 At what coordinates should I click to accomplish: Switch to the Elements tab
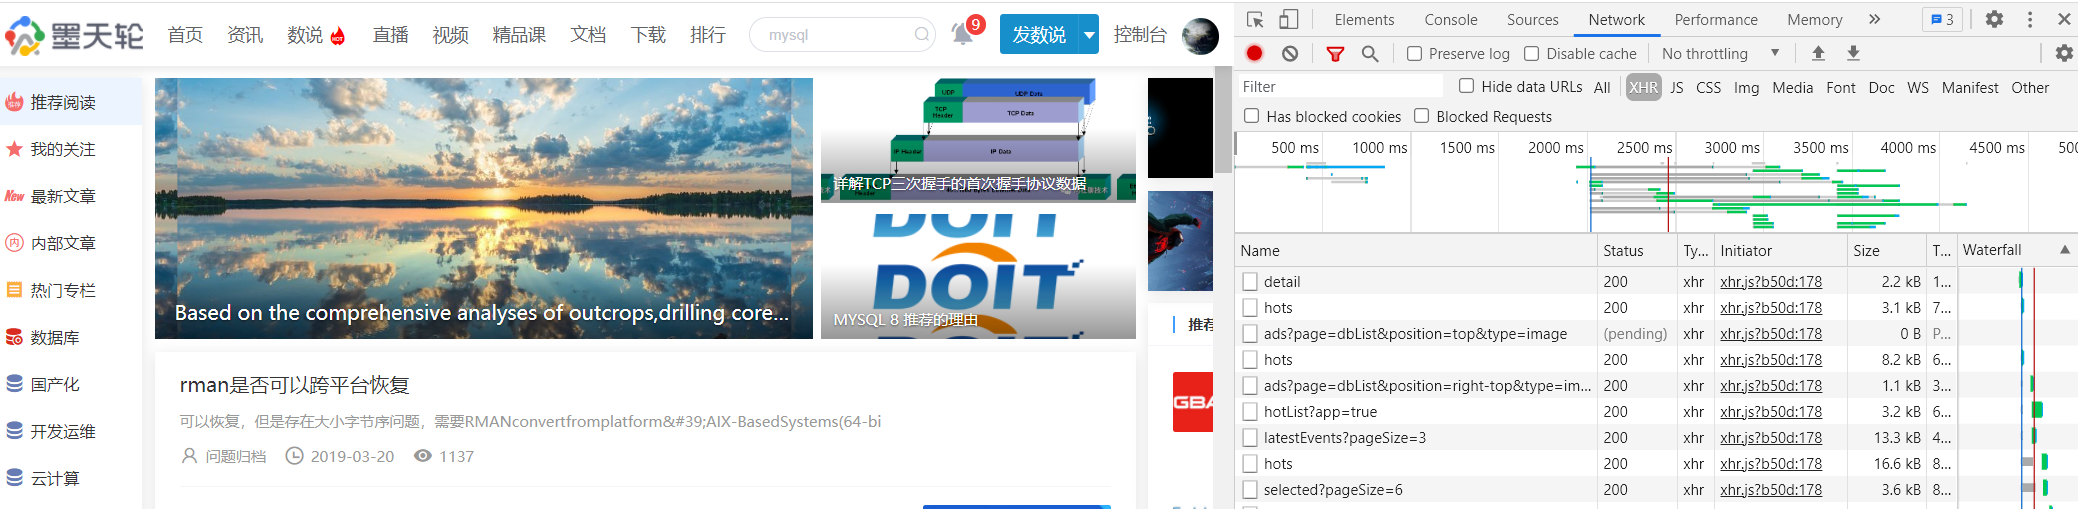(x=1364, y=20)
